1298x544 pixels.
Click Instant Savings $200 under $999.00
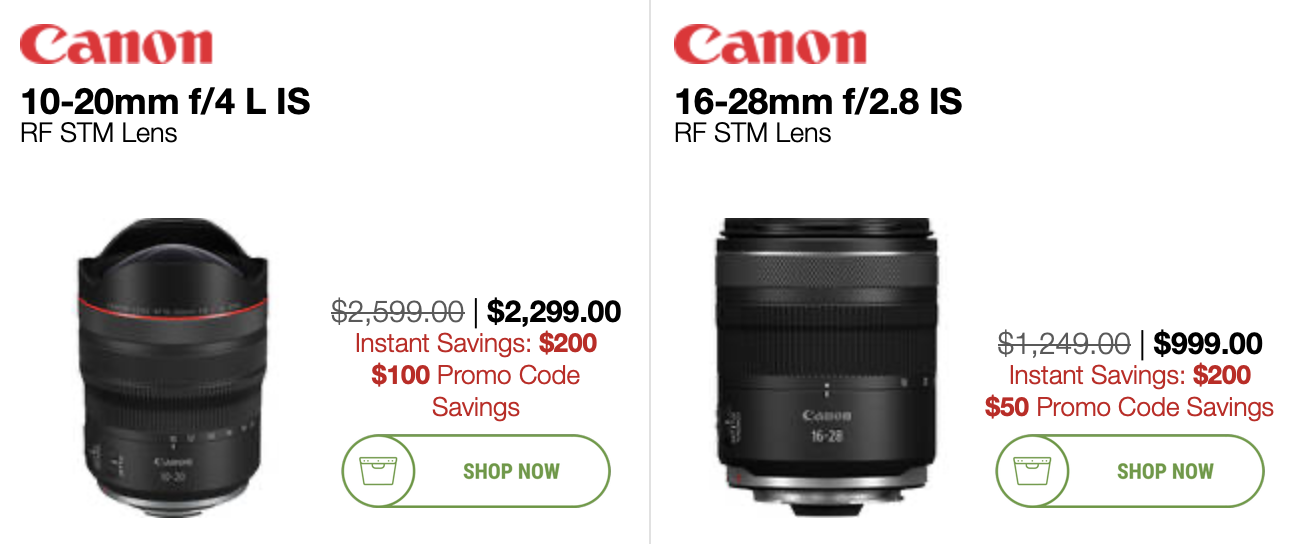click(x=1130, y=375)
